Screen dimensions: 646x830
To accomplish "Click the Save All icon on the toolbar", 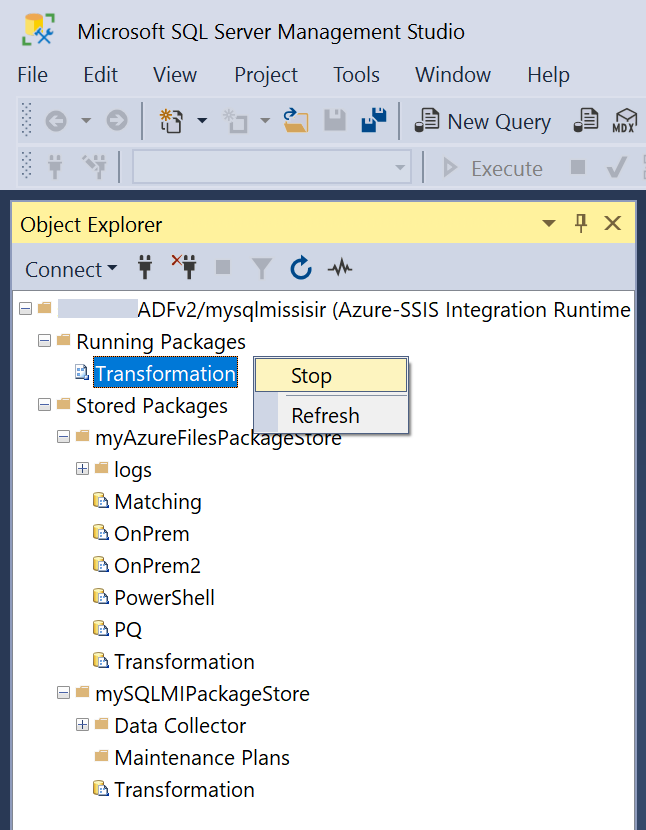I will (373, 120).
